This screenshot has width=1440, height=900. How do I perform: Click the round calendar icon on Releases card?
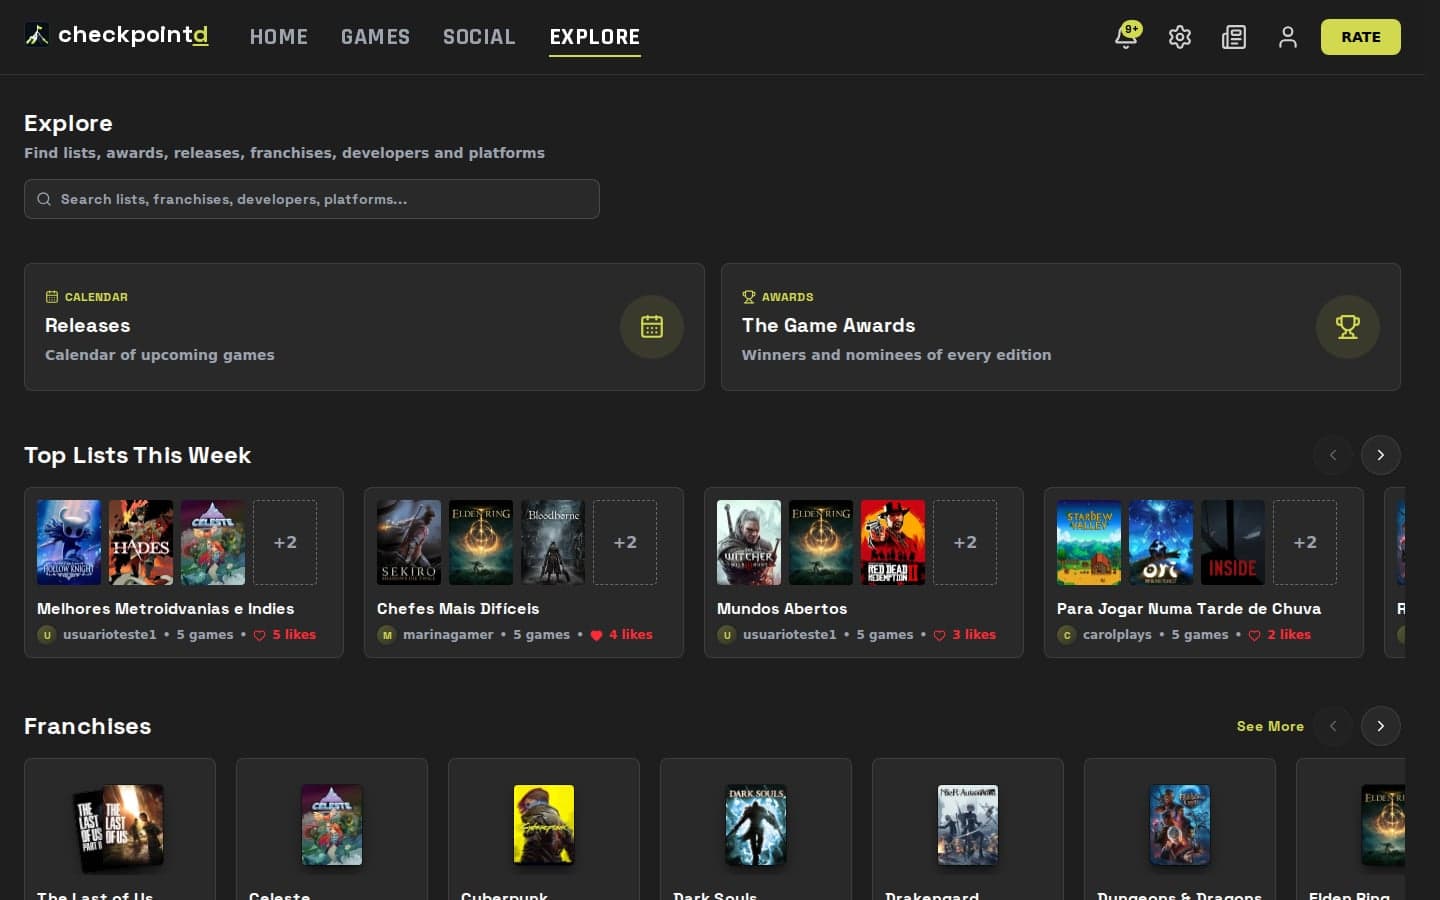pos(652,326)
